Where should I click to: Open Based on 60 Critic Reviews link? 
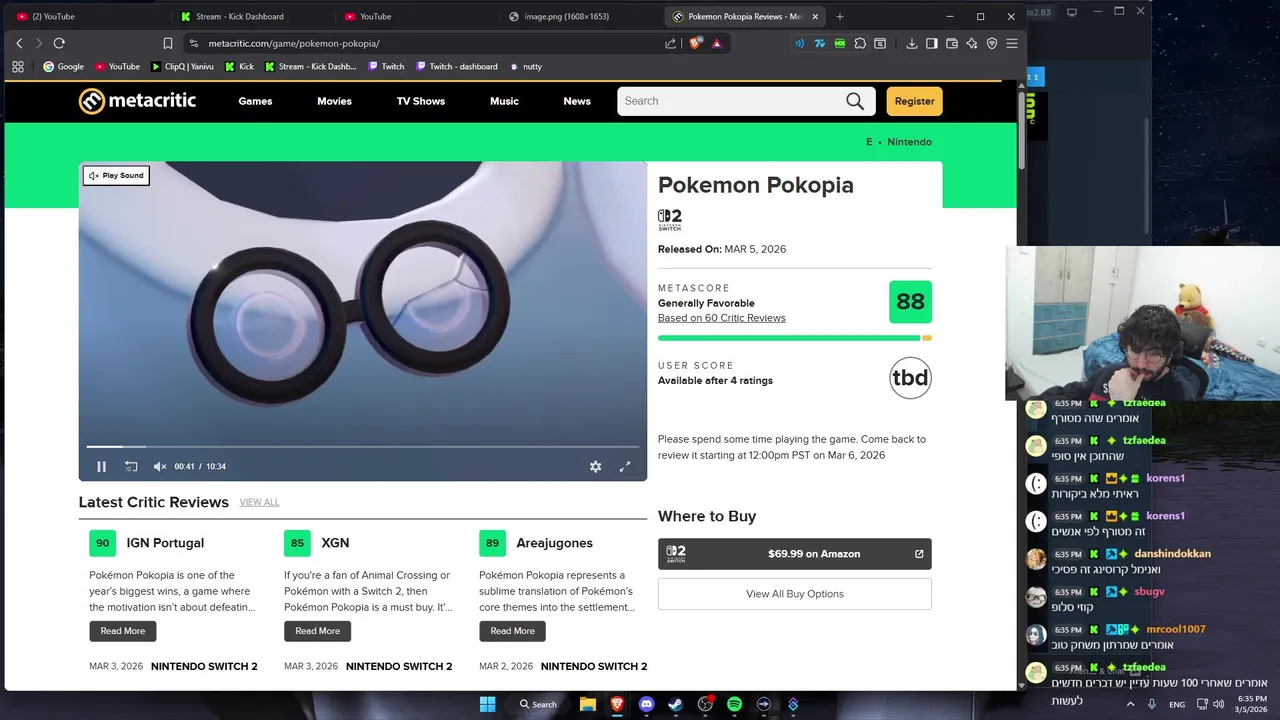pyautogui.click(x=722, y=318)
